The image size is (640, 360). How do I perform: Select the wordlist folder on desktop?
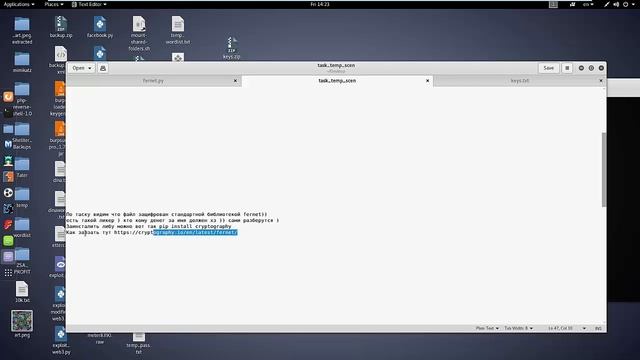pos(22,228)
